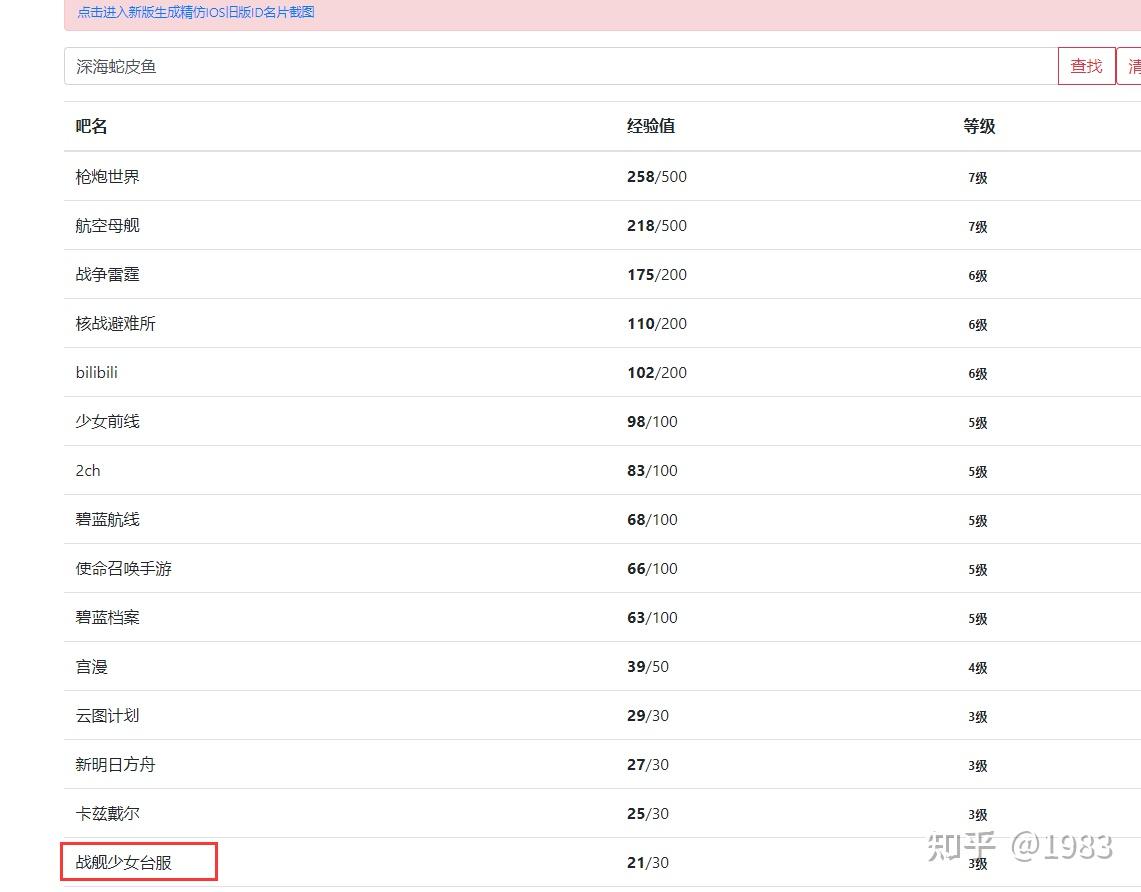The width and height of the screenshot is (1141, 892).
Task: Select the 使命召唤手游 entry
Action: [x=123, y=568]
